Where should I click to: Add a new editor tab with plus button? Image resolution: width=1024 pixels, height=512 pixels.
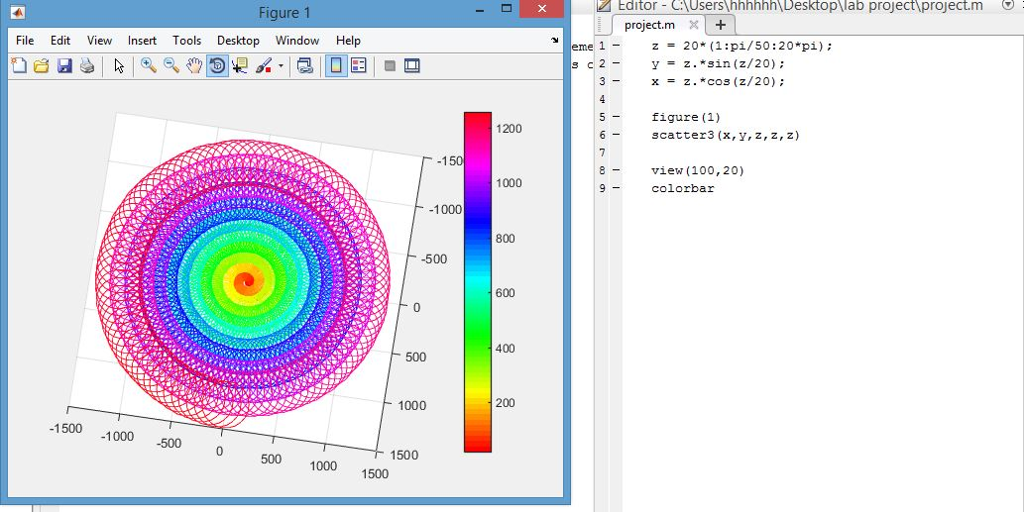(720, 25)
